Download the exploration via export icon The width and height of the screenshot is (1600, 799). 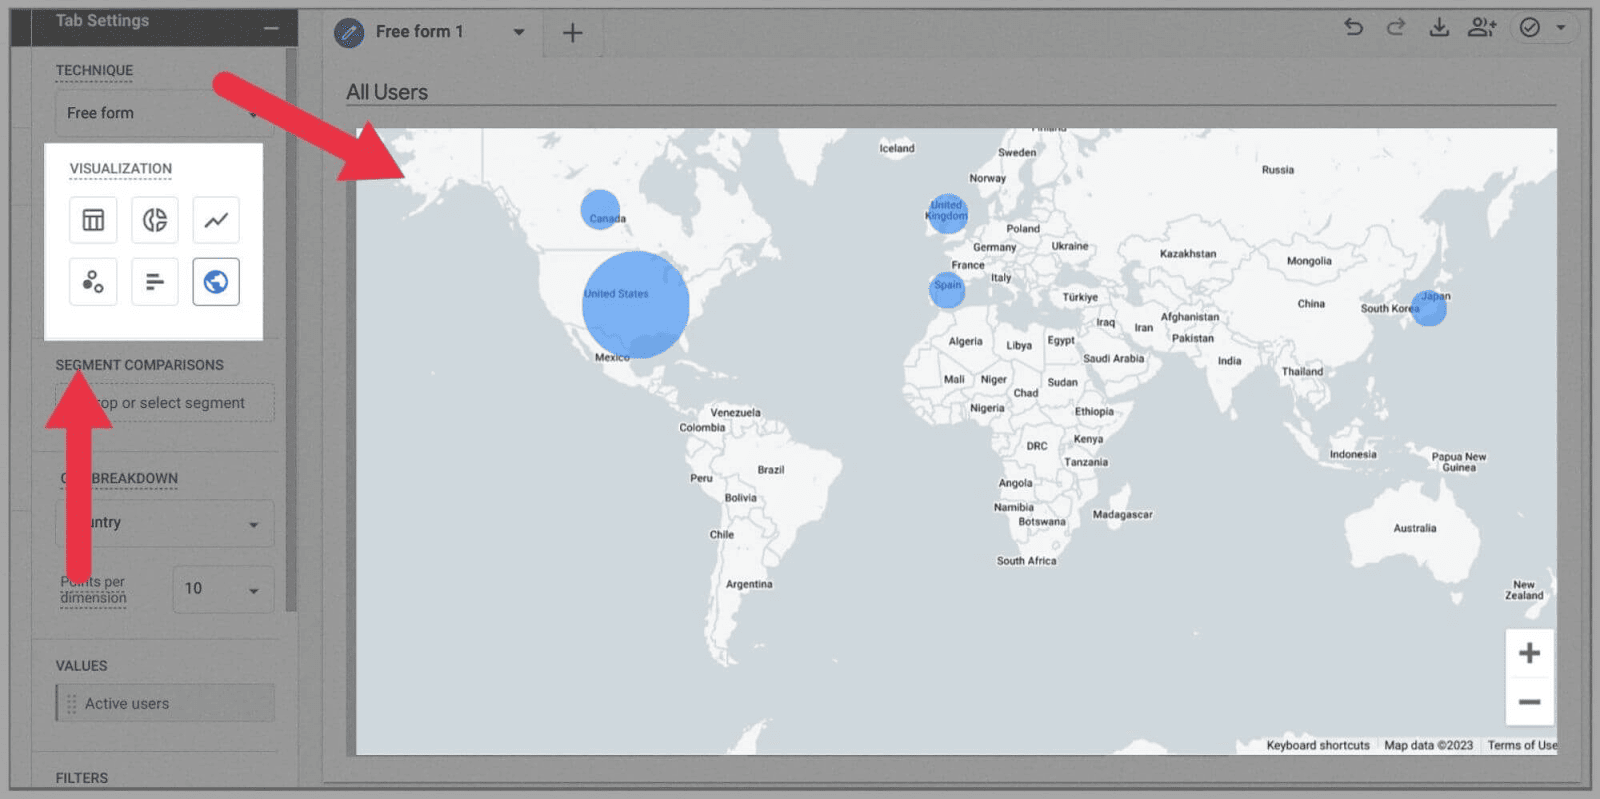[x=1439, y=28]
